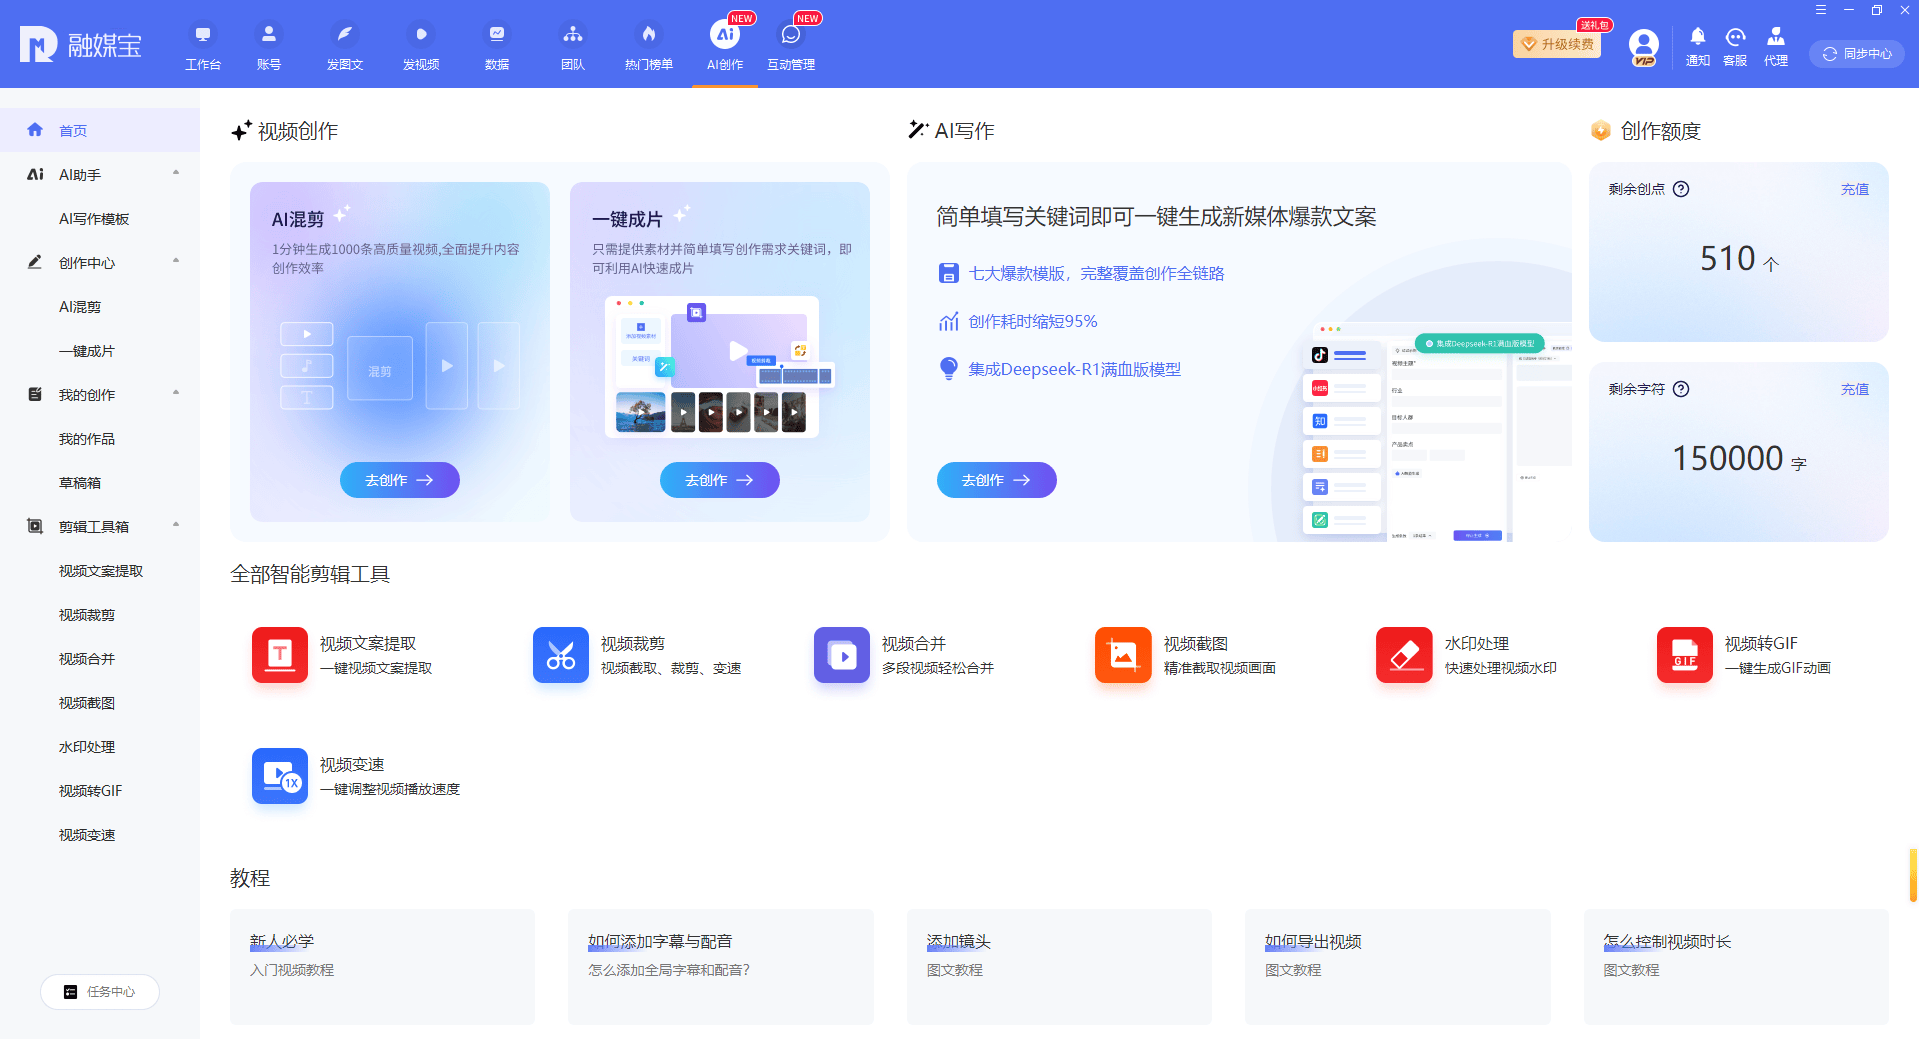Click the 水印处理 eraser icon
1919x1039 pixels.
1404,655
